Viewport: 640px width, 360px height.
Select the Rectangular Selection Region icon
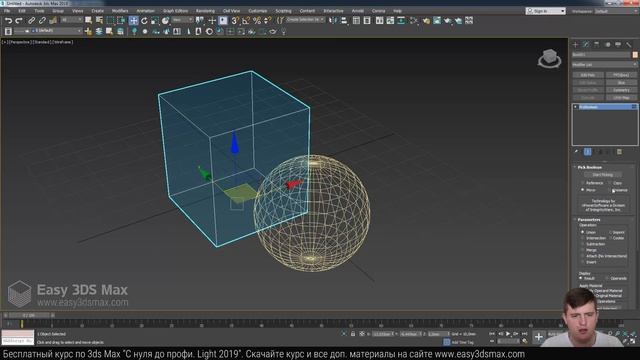(x=110, y=20)
